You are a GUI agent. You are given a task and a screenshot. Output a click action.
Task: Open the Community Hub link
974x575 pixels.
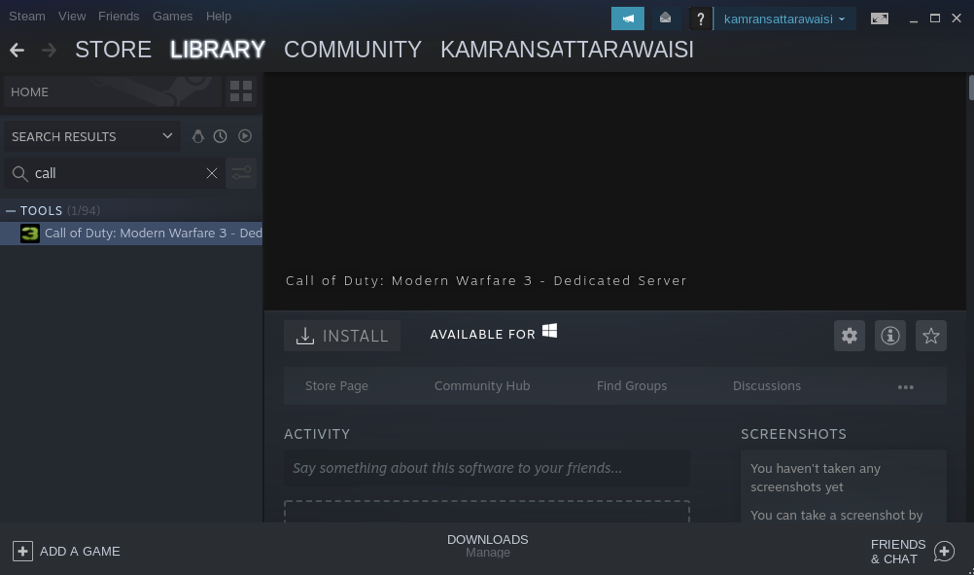pyautogui.click(x=482, y=386)
